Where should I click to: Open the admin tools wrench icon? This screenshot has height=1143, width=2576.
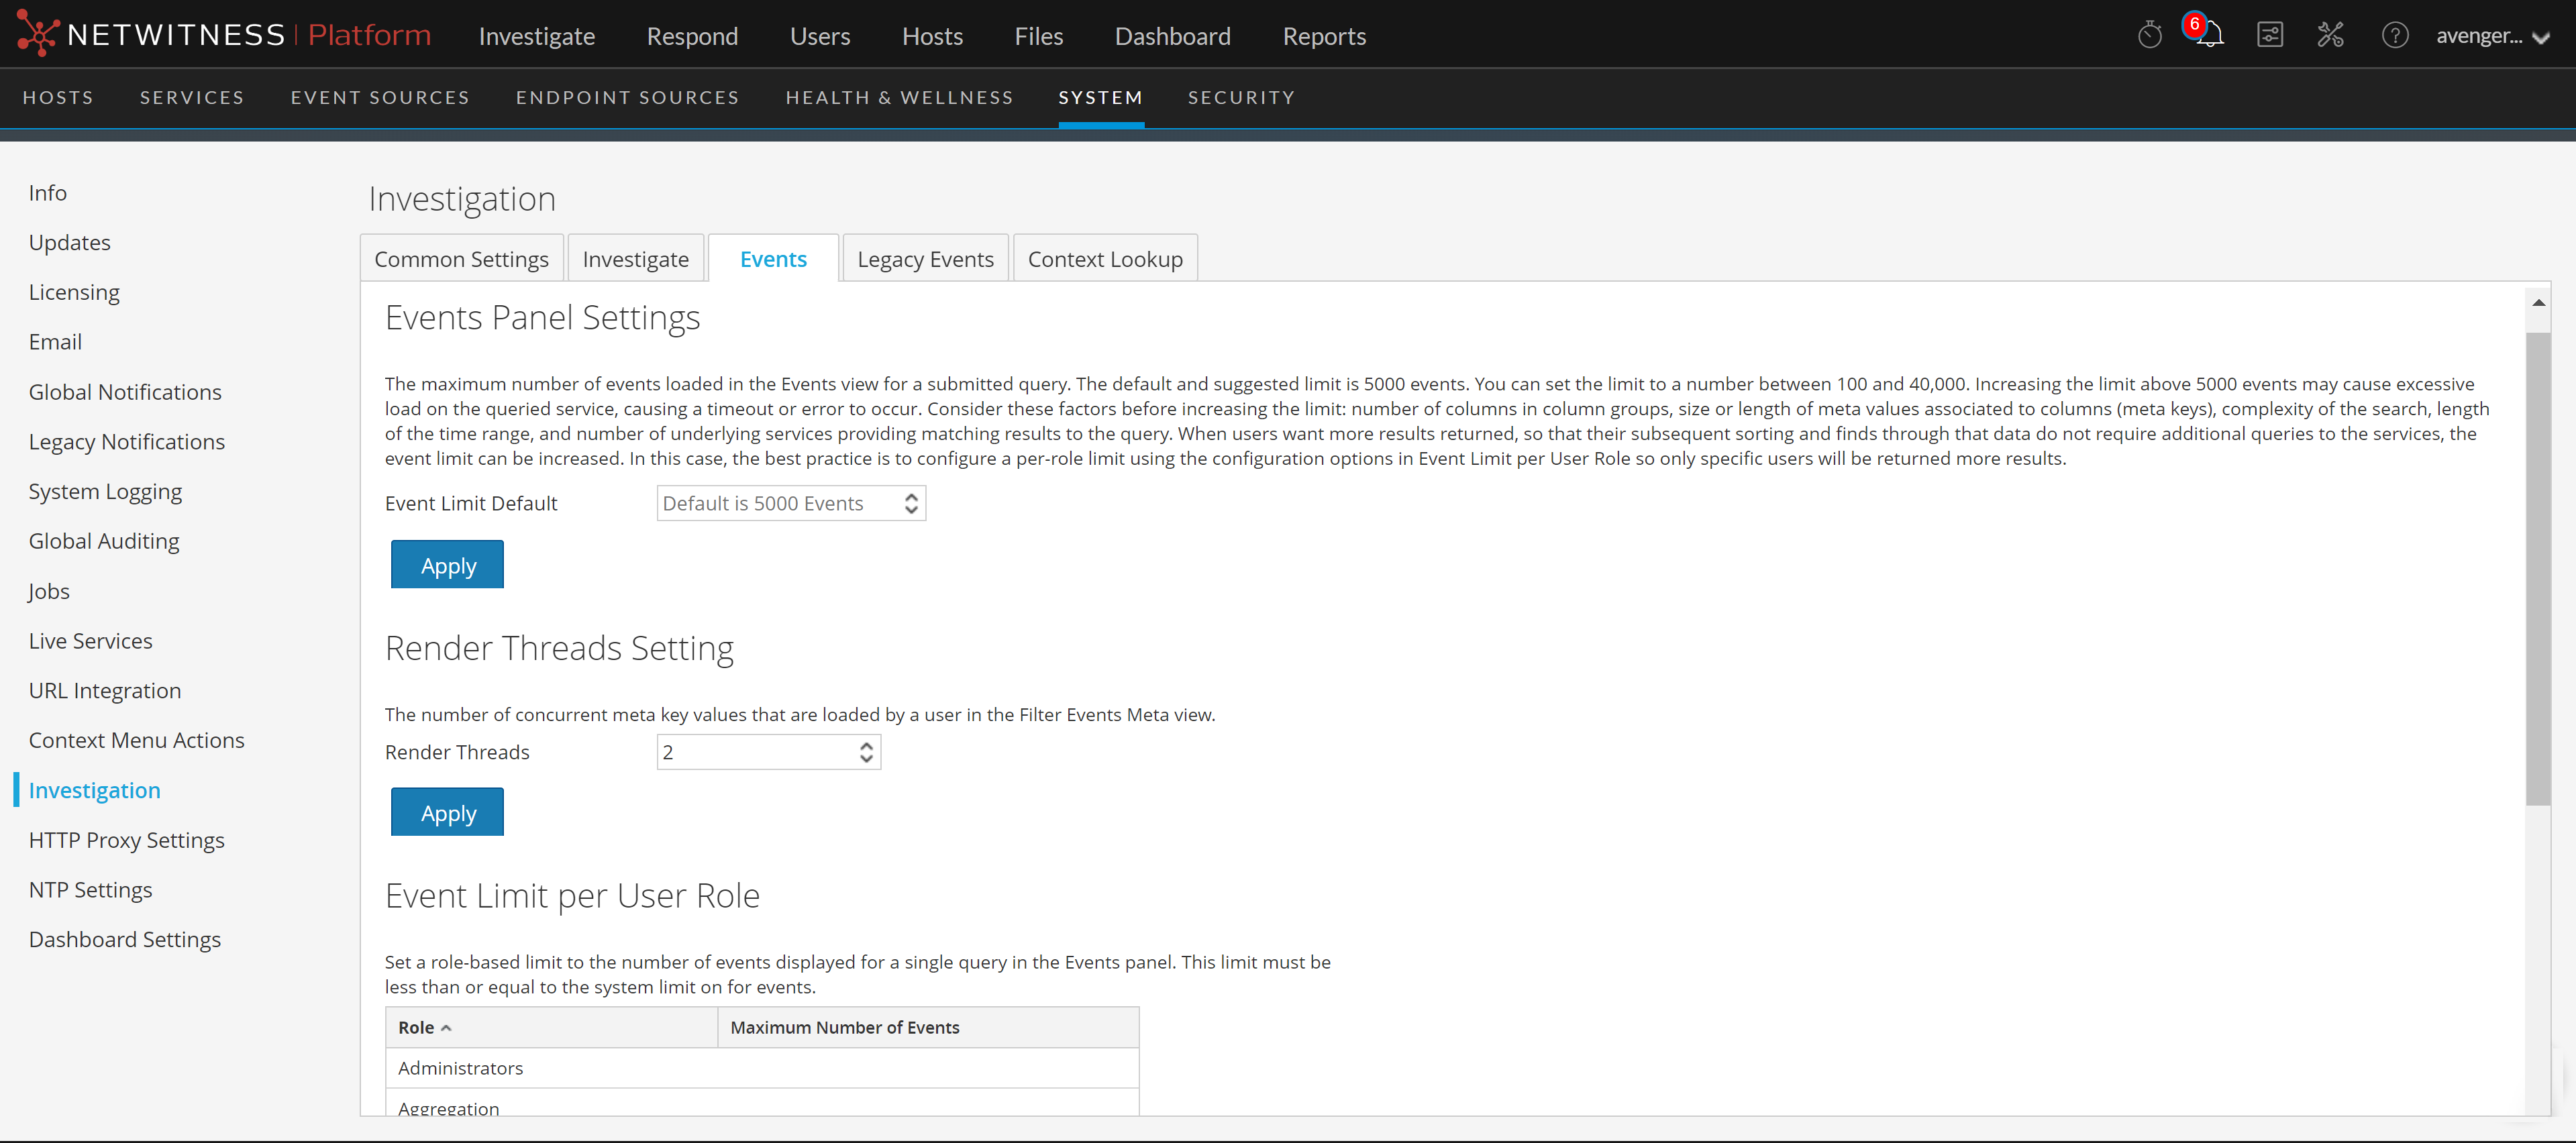tap(2330, 36)
